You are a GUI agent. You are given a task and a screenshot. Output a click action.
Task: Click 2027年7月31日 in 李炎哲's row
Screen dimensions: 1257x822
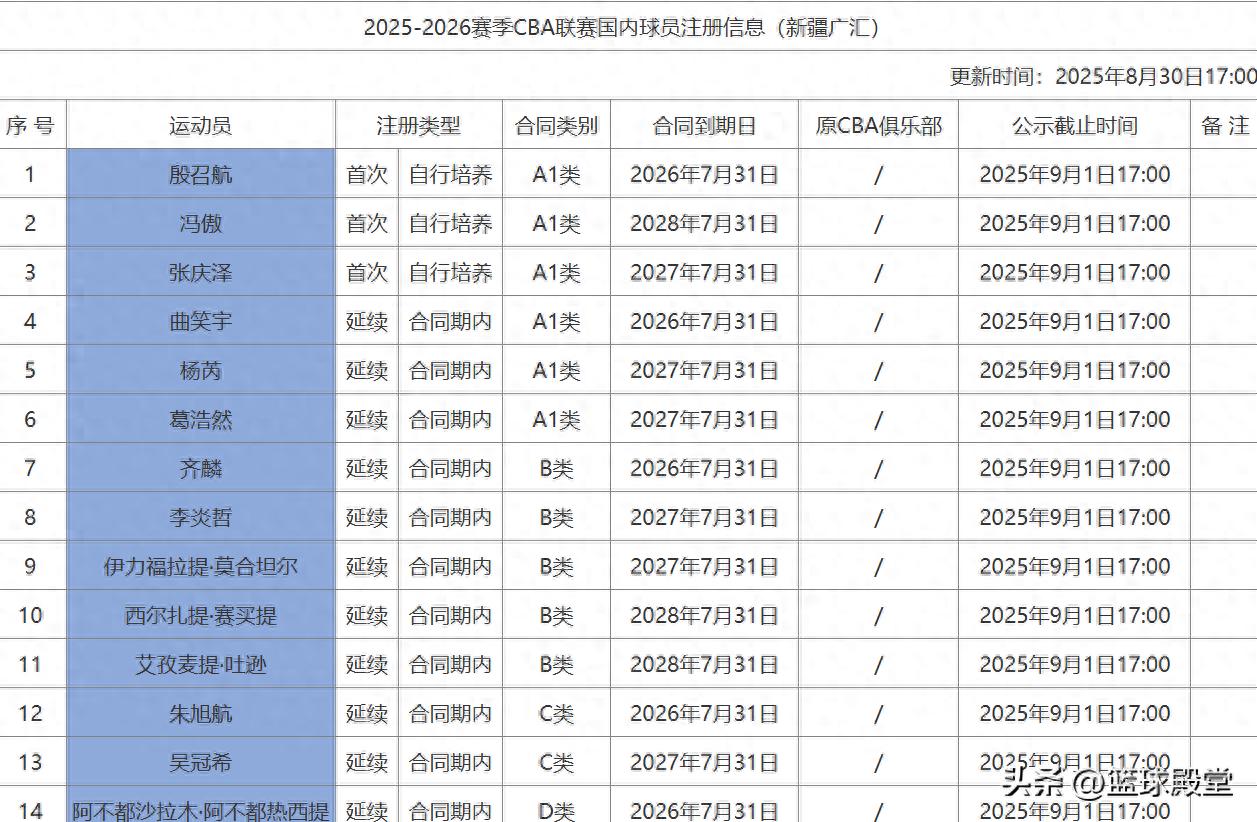(704, 518)
